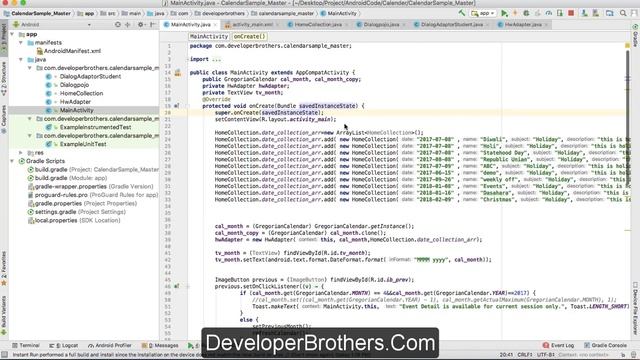Viewport: 640px width, 360px height.
Task: Click the Scroll from Source target icon
Action: point(118,24)
